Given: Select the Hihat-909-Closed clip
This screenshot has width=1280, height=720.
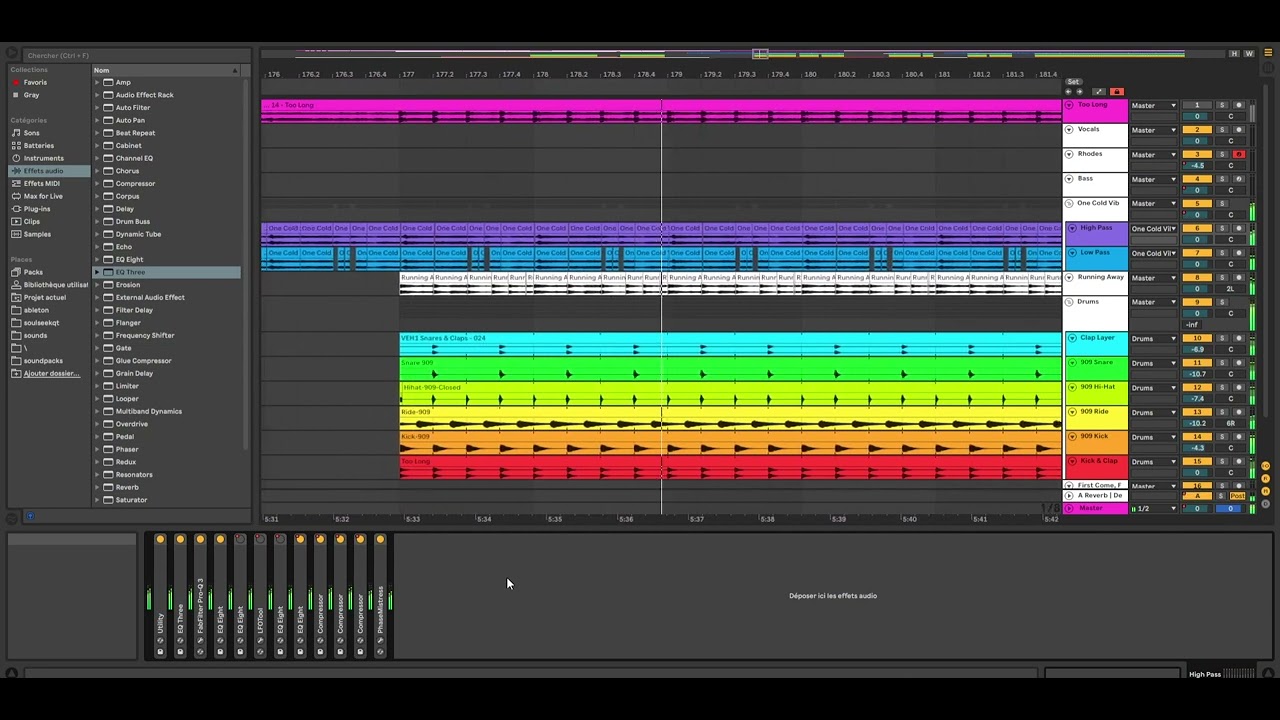Looking at the screenshot, I should point(730,394).
